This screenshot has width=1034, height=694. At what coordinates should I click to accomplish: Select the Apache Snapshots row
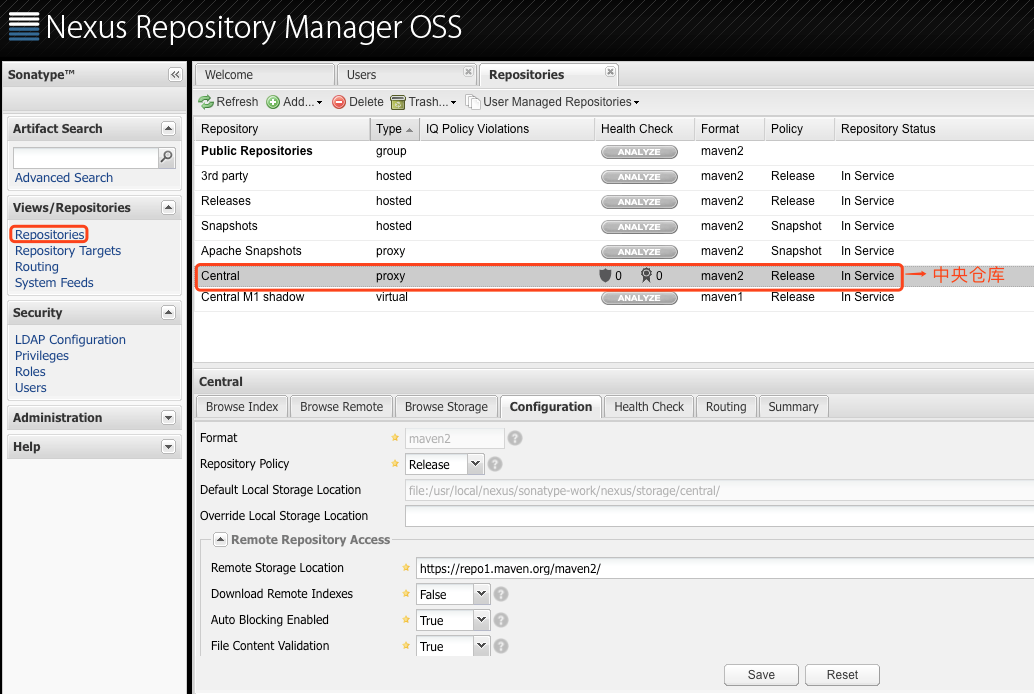(x=614, y=251)
